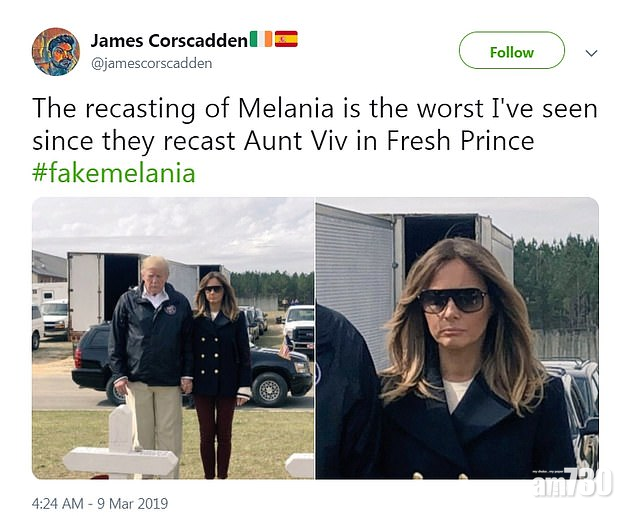634x516 pixels.
Task: Click the Spain flag emoji
Action: coord(286,40)
